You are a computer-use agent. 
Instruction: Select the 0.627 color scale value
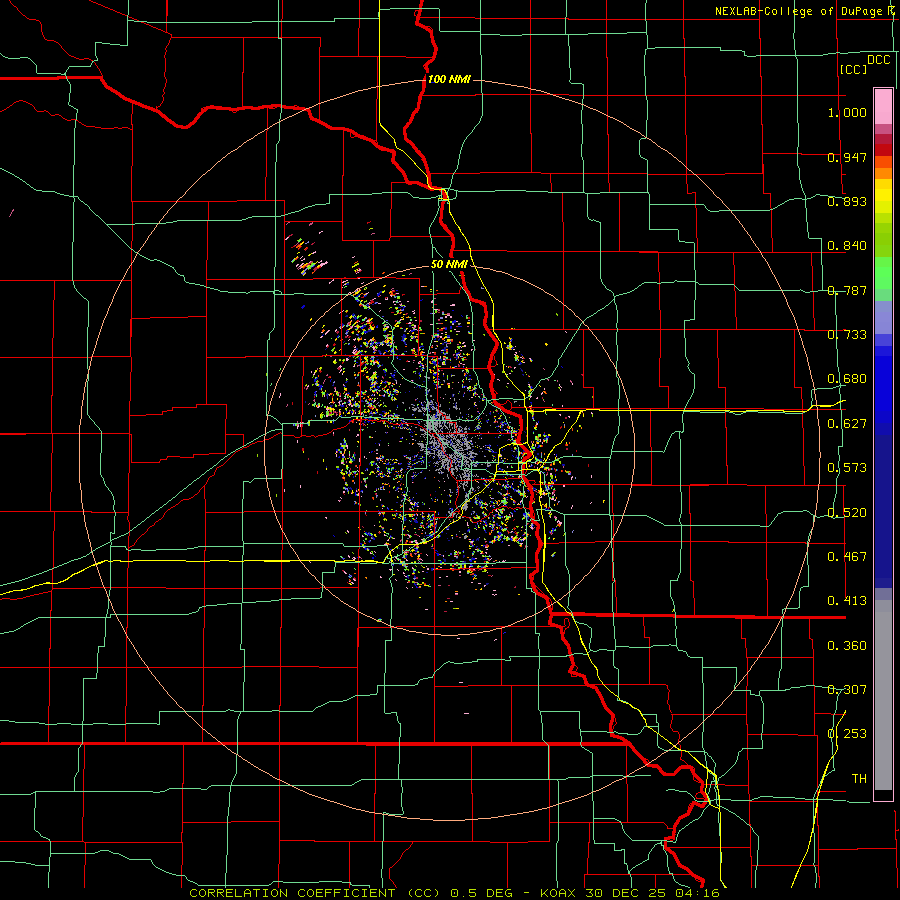[847, 424]
